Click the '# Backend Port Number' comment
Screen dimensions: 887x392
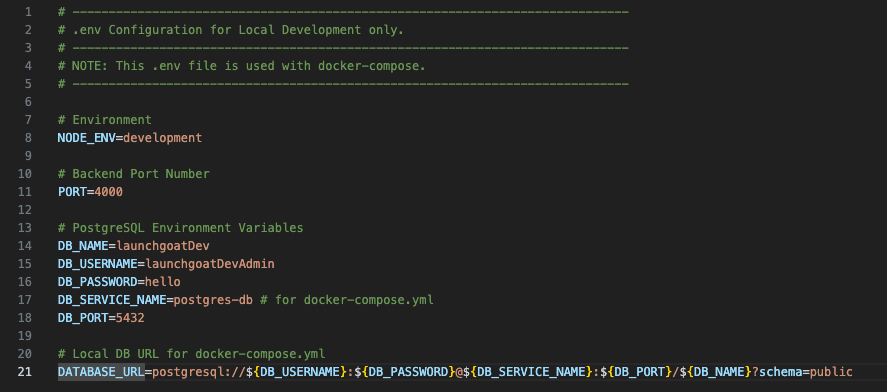click(134, 174)
